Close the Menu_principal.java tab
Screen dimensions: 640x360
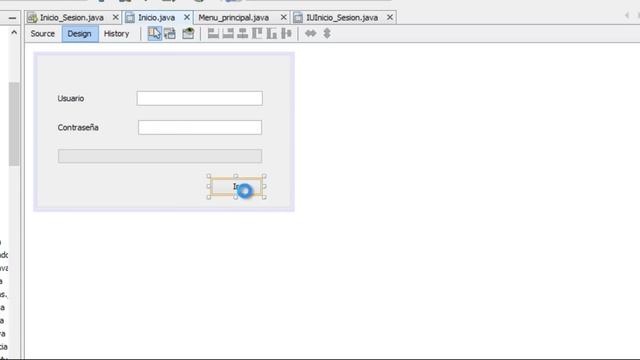point(284,17)
